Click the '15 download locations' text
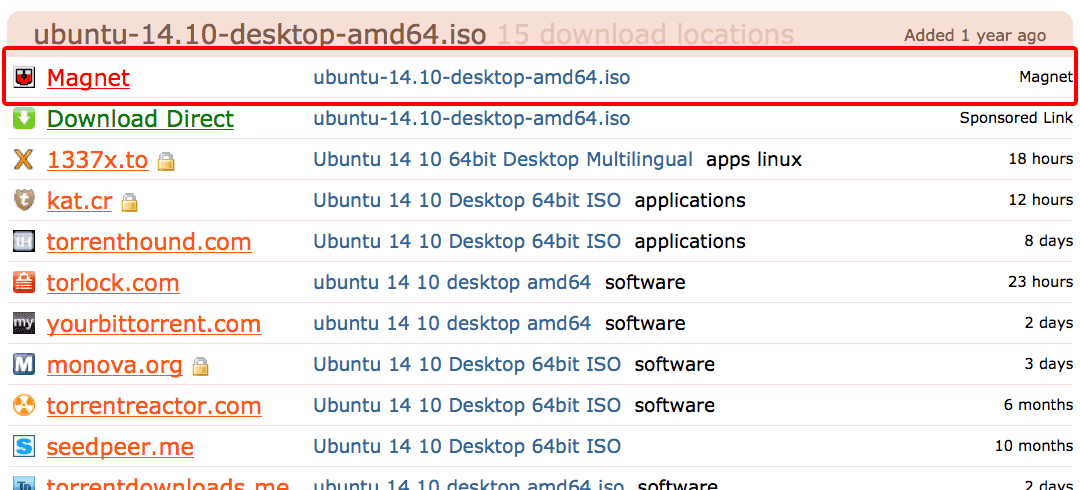1080x490 pixels. tap(645, 34)
